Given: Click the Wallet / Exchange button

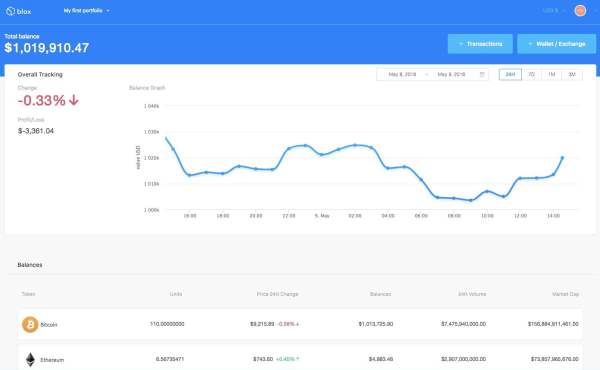Looking at the screenshot, I should click(556, 44).
